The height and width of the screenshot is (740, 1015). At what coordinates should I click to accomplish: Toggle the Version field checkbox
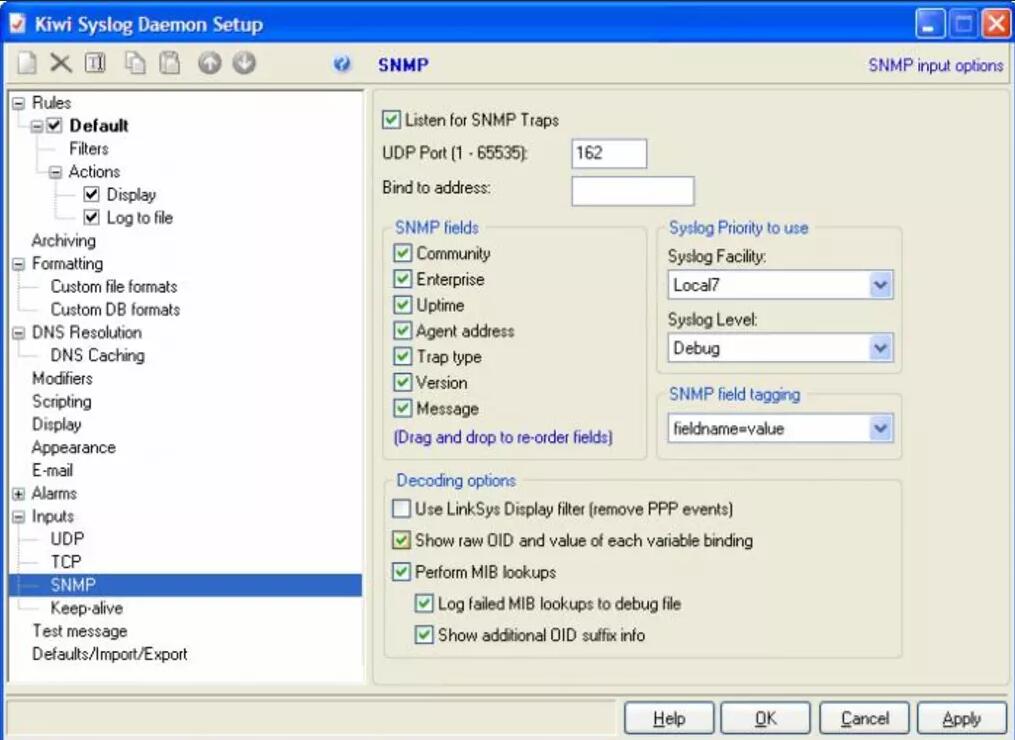pyautogui.click(x=403, y=382)
